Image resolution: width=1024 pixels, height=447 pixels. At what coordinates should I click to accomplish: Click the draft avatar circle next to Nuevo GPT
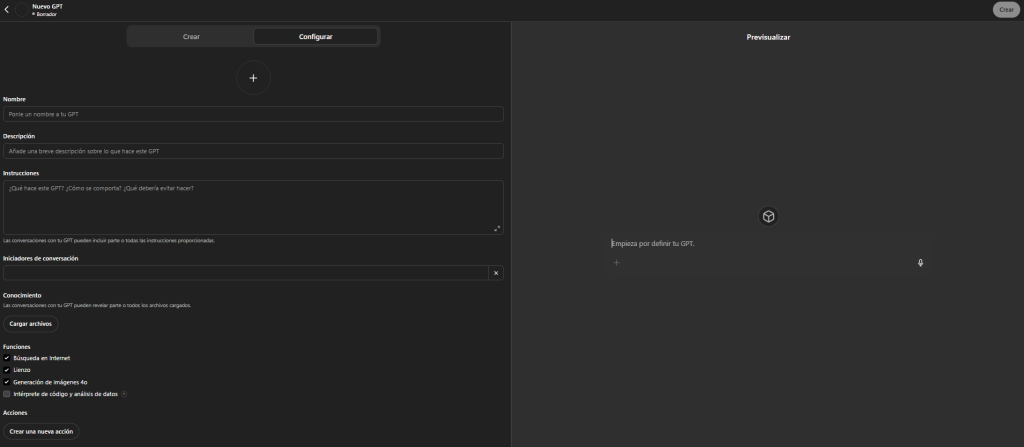point(21,9)
